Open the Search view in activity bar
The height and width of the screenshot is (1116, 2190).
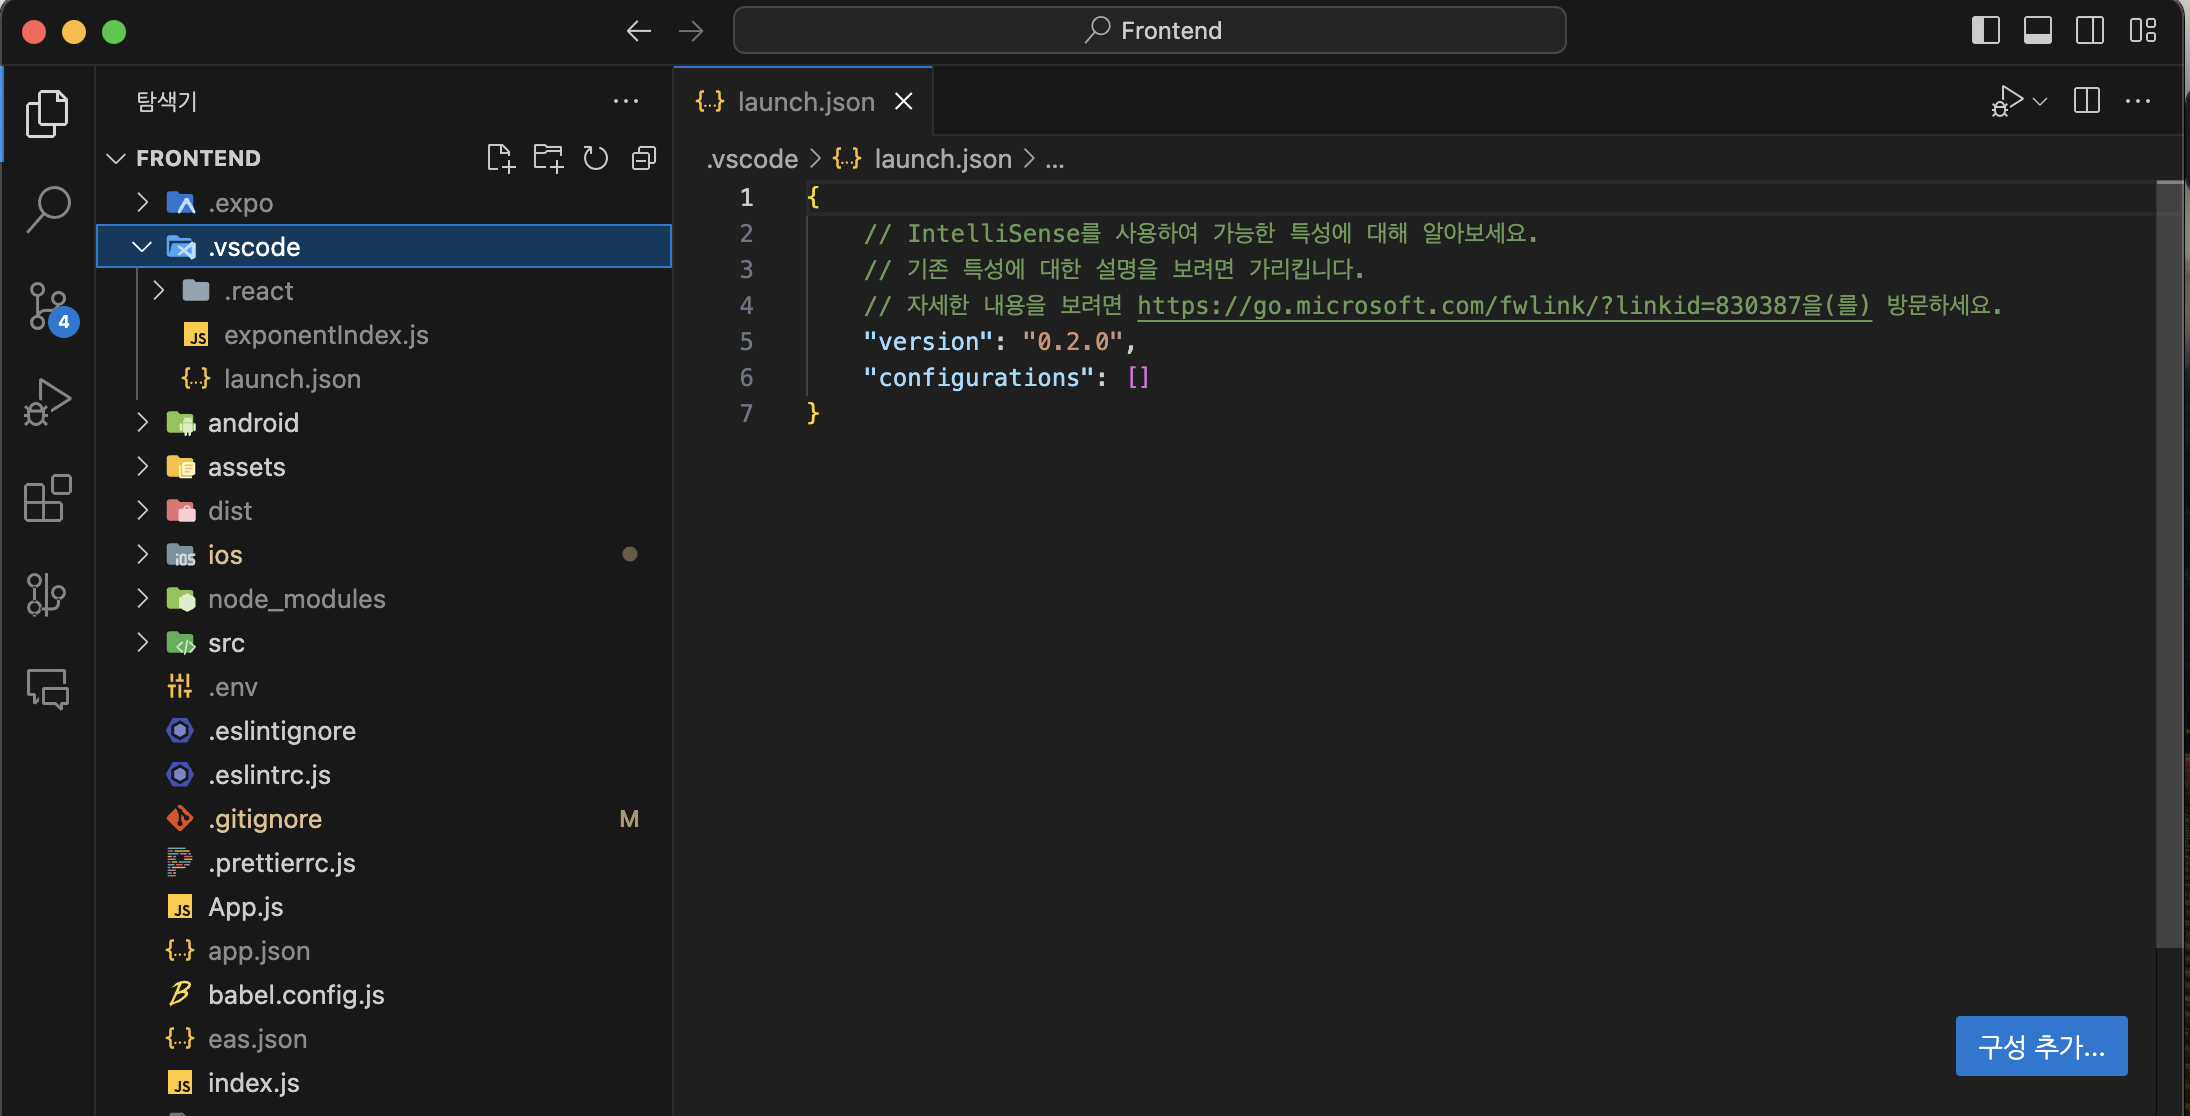click(x=48, y=209)
